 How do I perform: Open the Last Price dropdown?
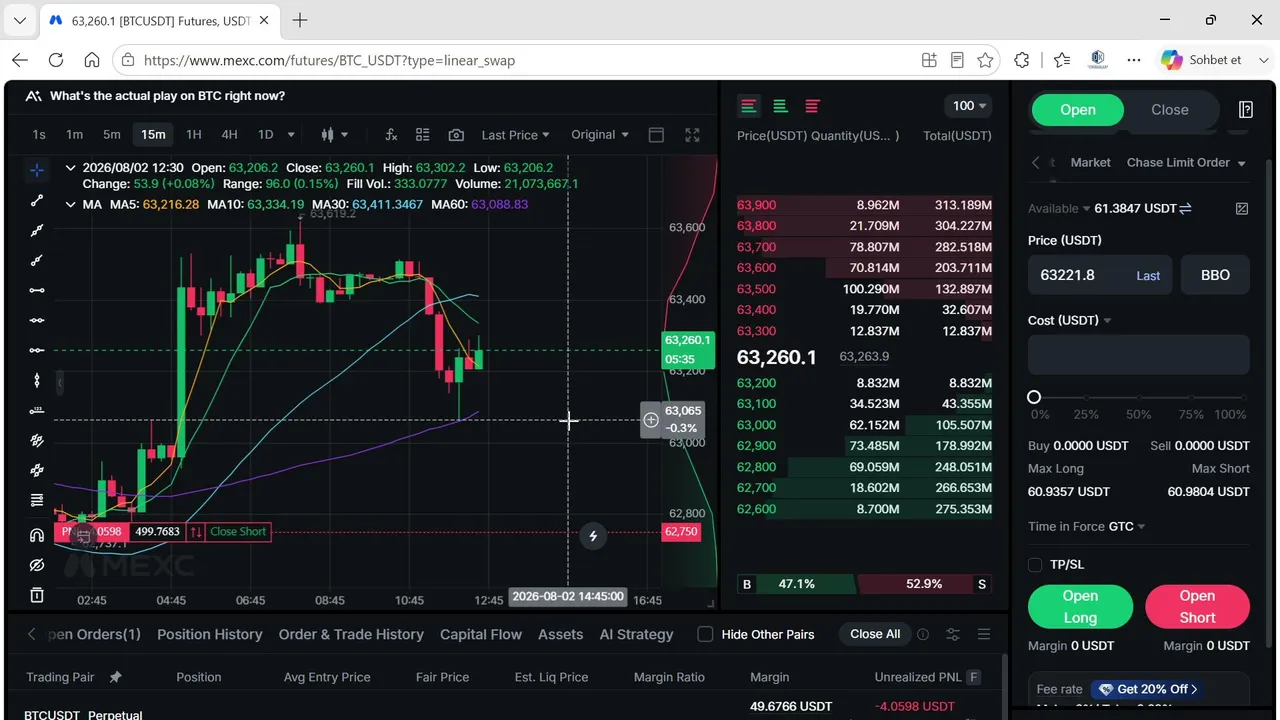(x=515, y=135)
